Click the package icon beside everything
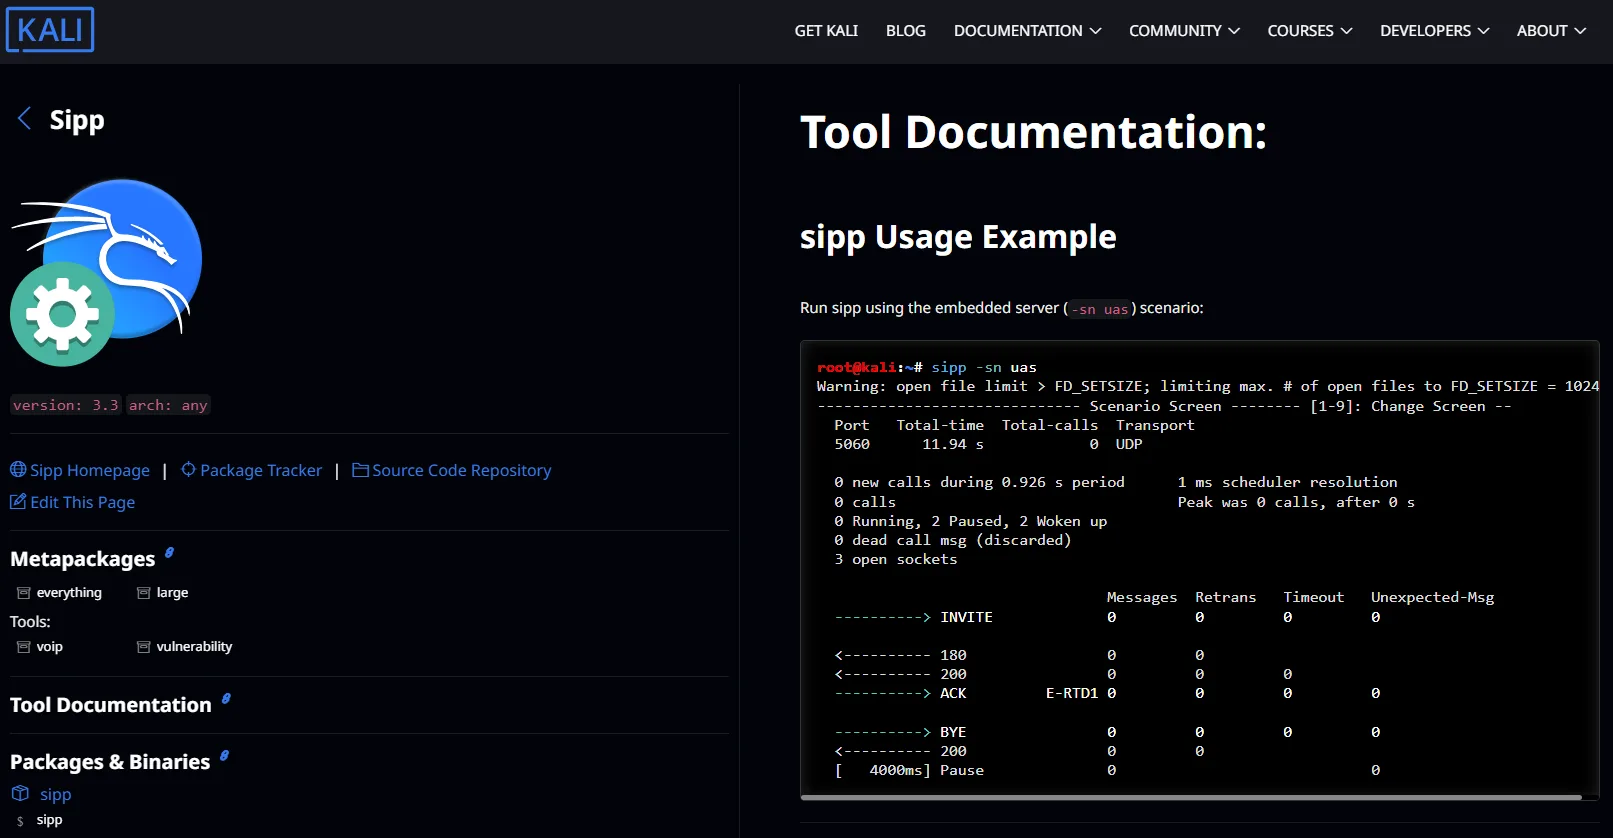Viewport: 1613px width, 838px height. pos(24,593)
